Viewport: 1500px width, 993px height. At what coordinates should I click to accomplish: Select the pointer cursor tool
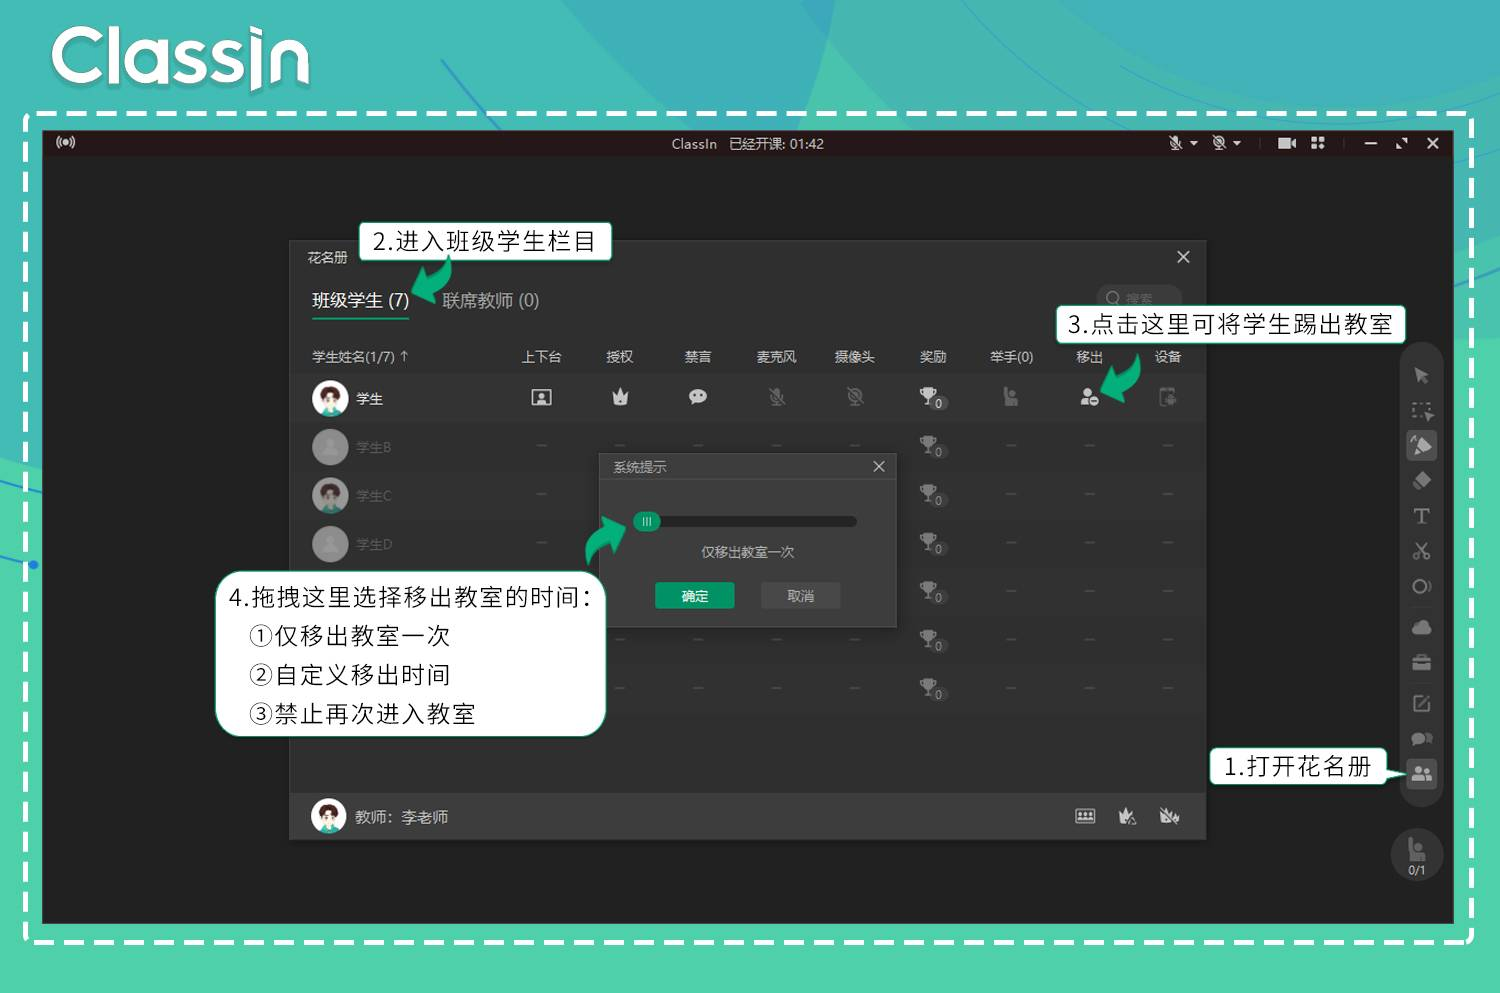click(x=1421, y=376)
